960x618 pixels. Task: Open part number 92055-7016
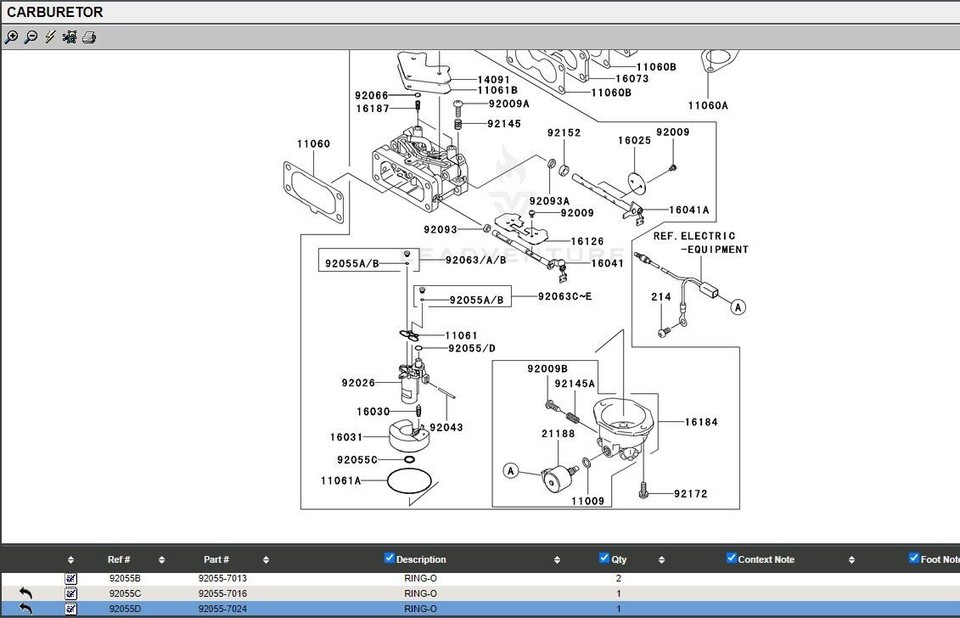222,594
